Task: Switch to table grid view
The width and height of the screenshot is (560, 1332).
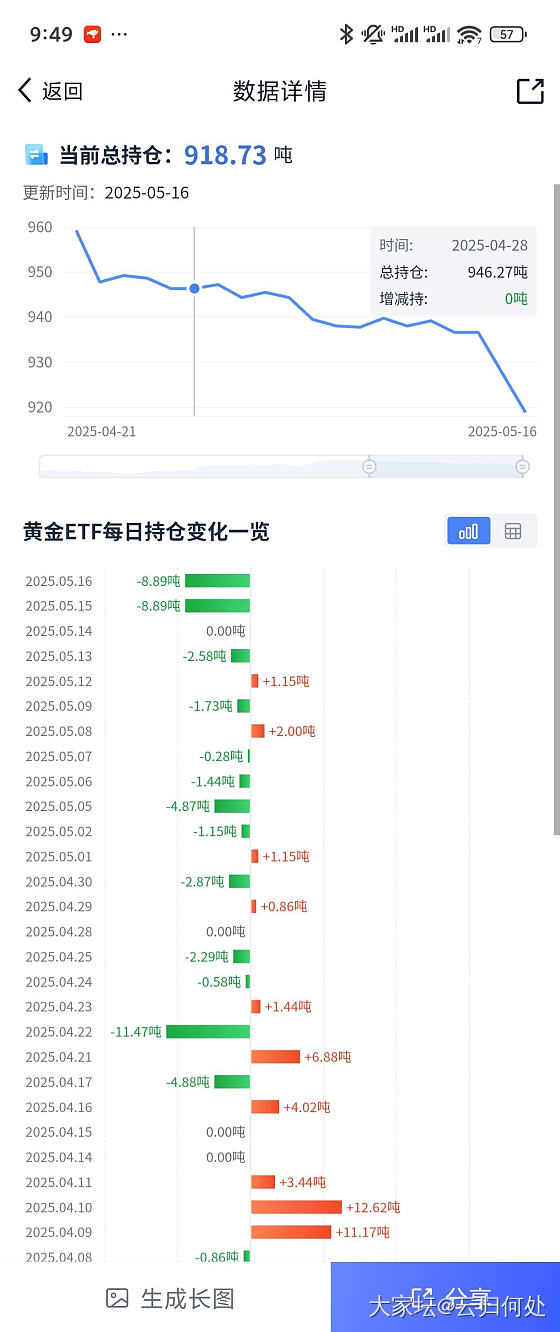Action: pos(513,531)
